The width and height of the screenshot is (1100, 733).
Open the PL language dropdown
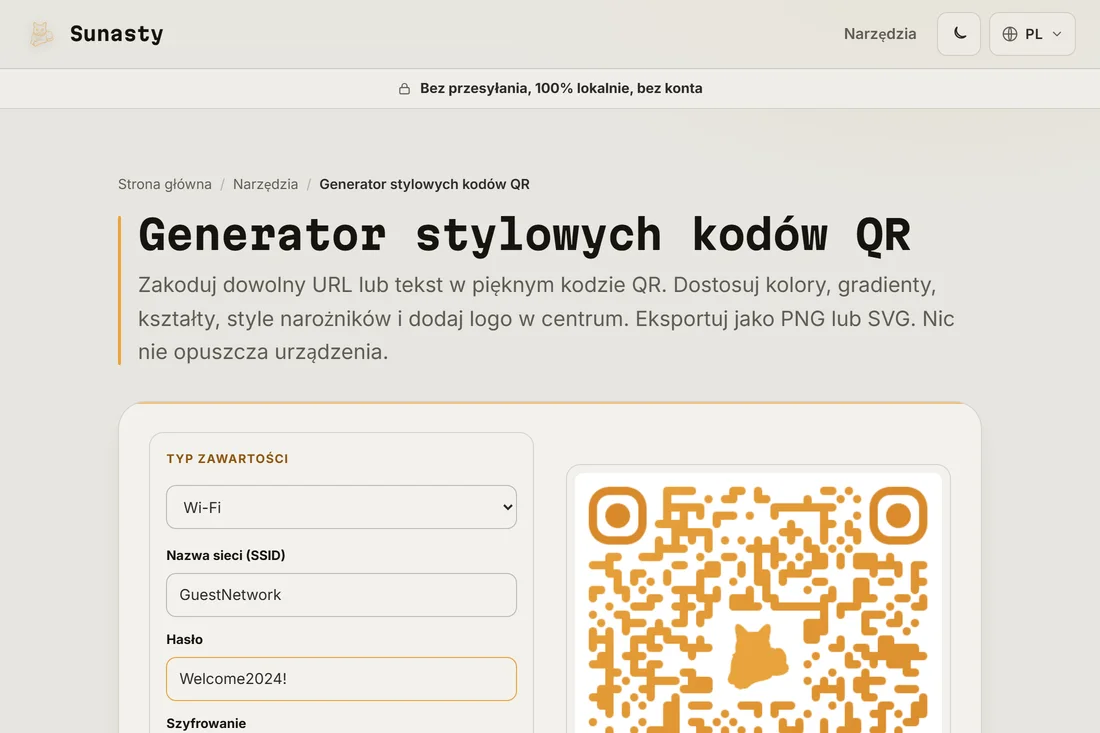click(1032, 34)
